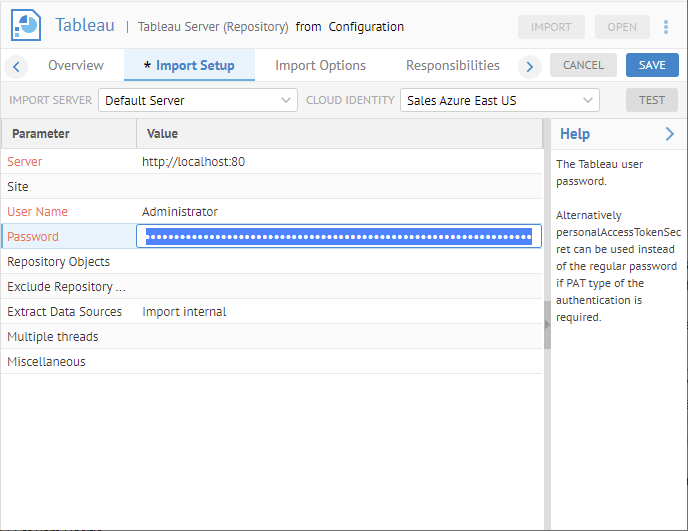Open the three-dot more options menu
Image resolution: width=688 pixels, height=531 pixels.
(666, 27)
